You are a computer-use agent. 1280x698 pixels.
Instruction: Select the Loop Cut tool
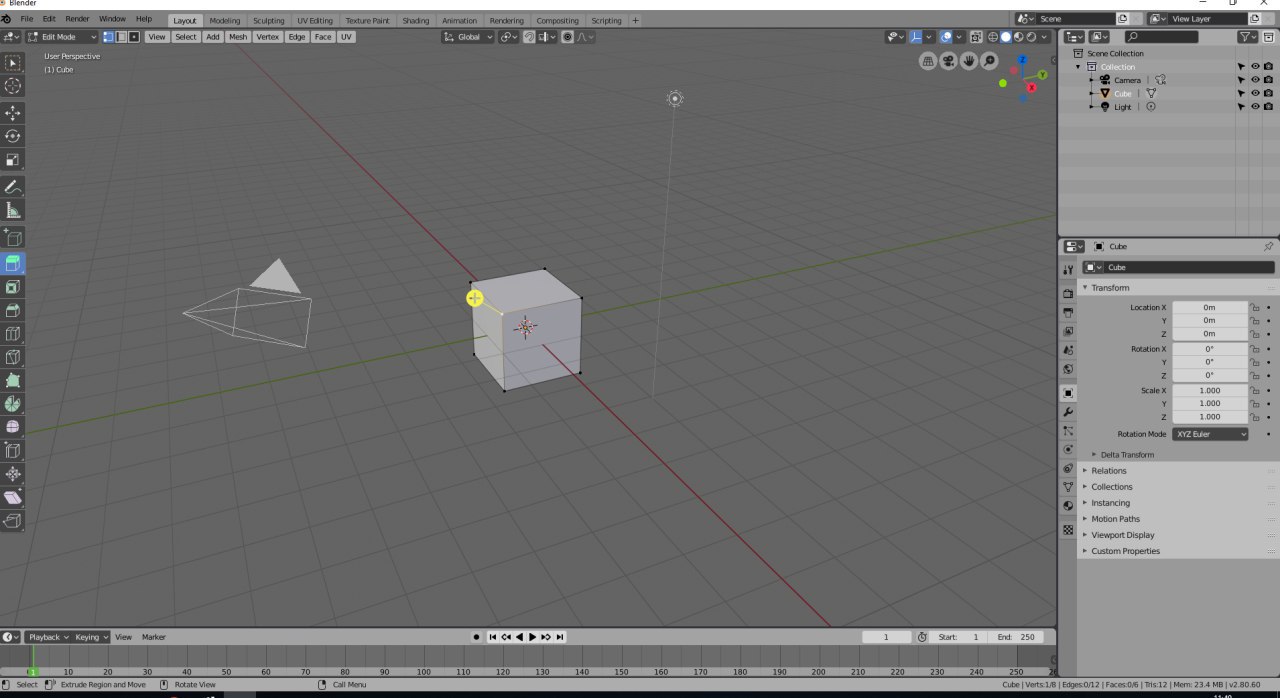coord(13,334)
